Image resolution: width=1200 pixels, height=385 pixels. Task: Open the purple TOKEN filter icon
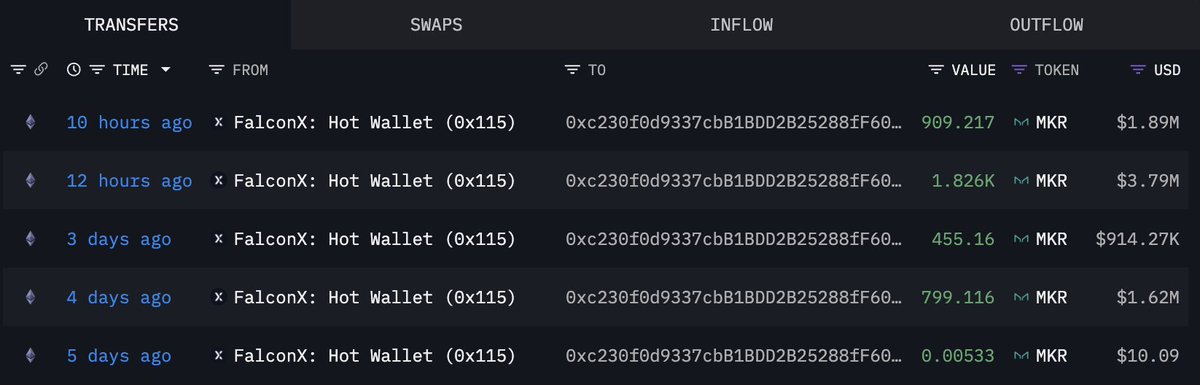[x=1019, y=70]
